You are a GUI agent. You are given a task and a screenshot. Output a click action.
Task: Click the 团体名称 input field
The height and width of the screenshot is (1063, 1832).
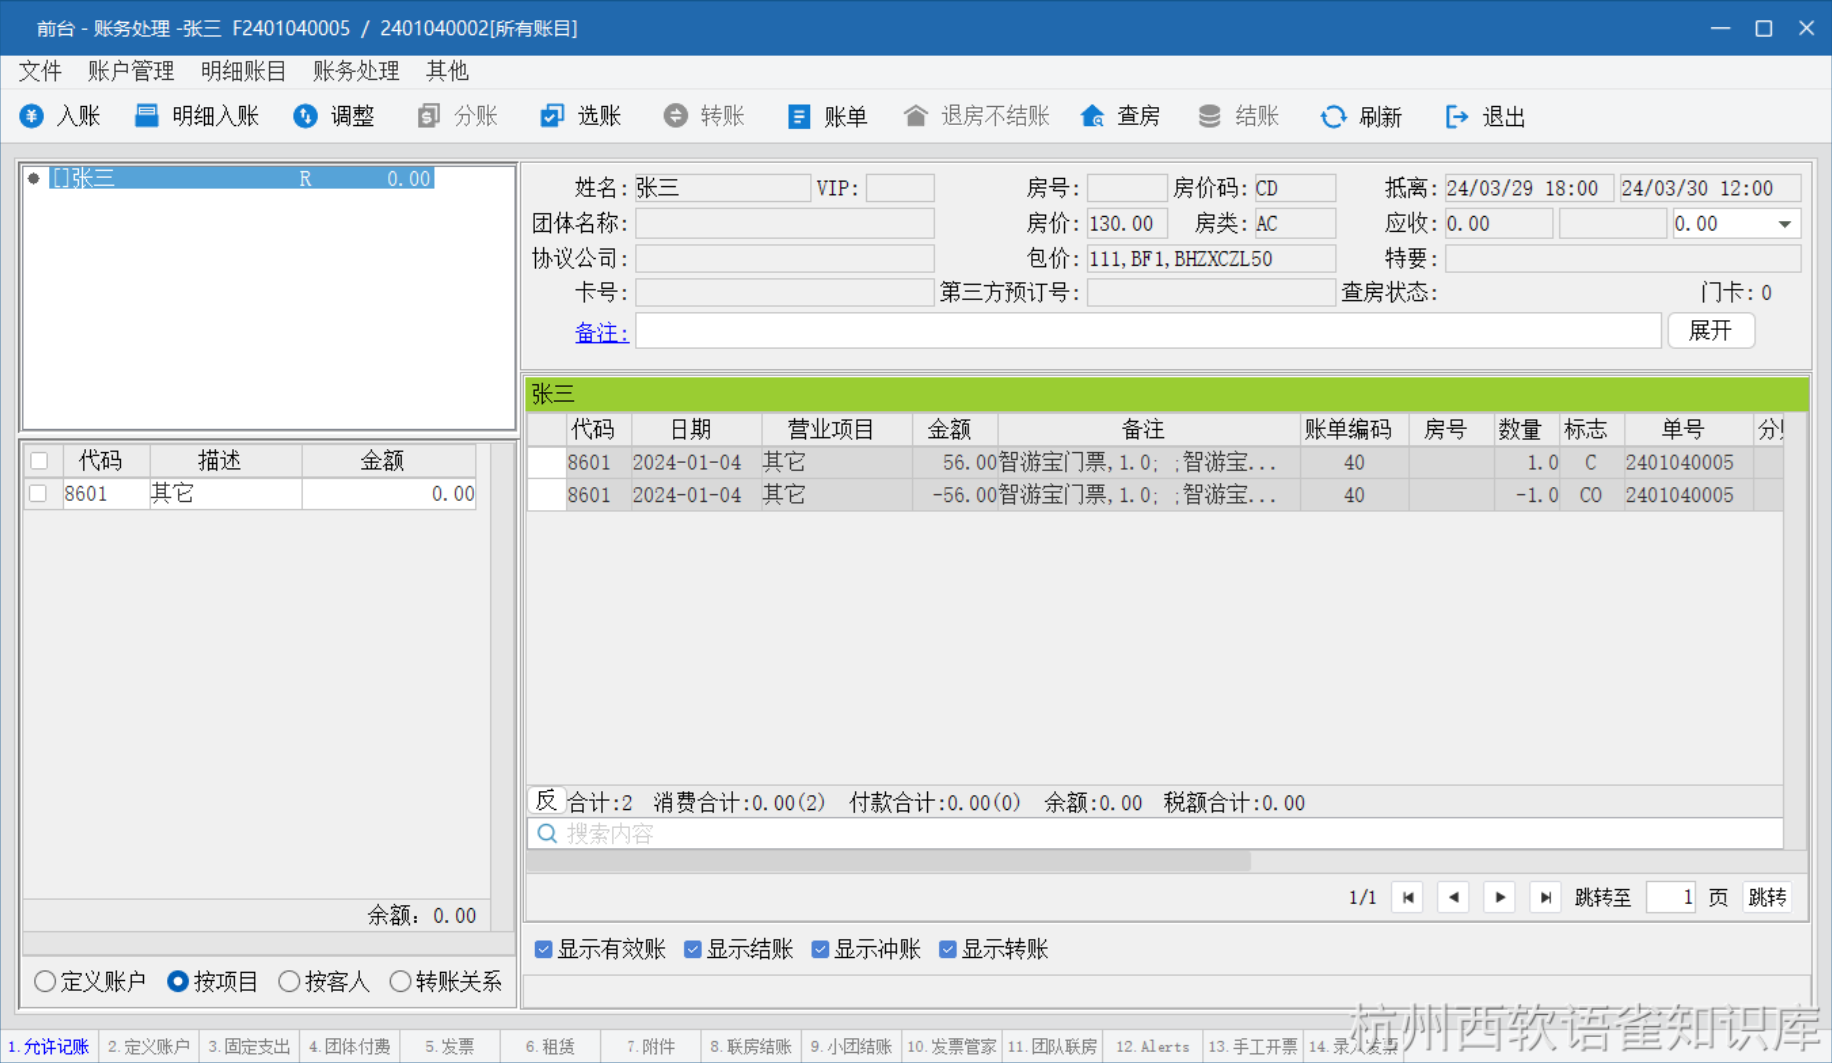coord(785,223)
